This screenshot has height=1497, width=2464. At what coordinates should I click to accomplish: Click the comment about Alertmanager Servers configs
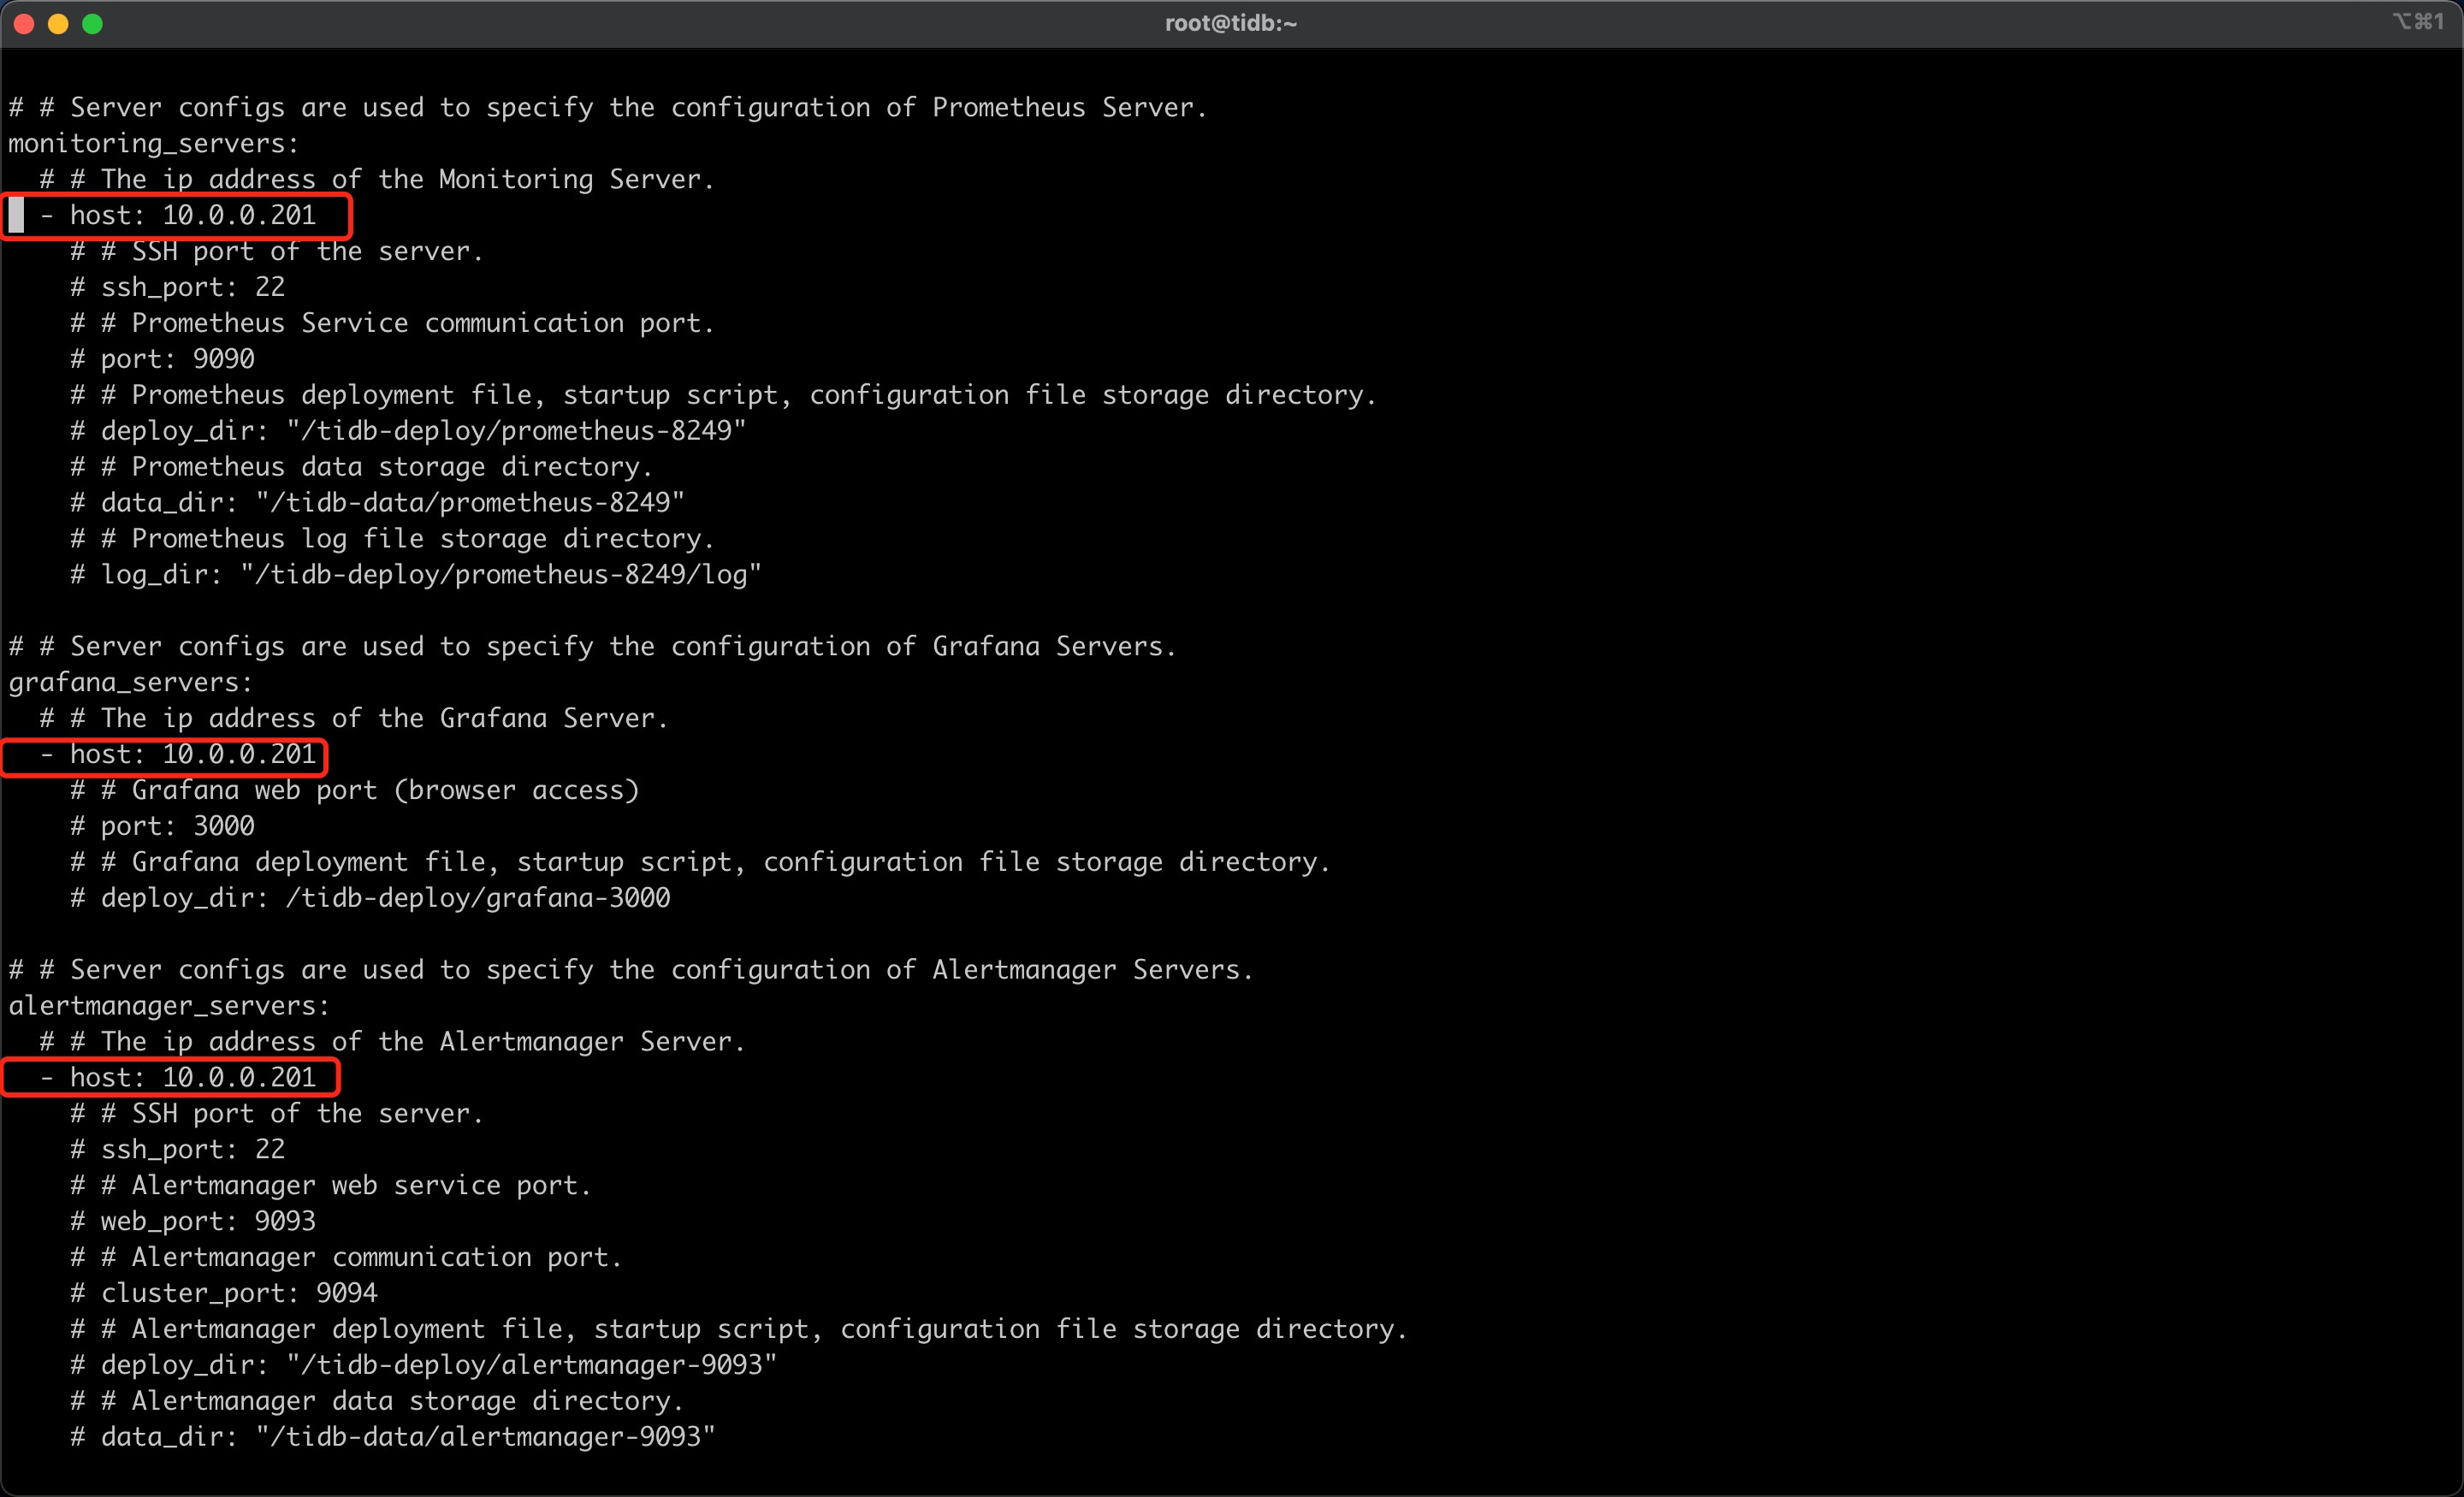[631, 970]
